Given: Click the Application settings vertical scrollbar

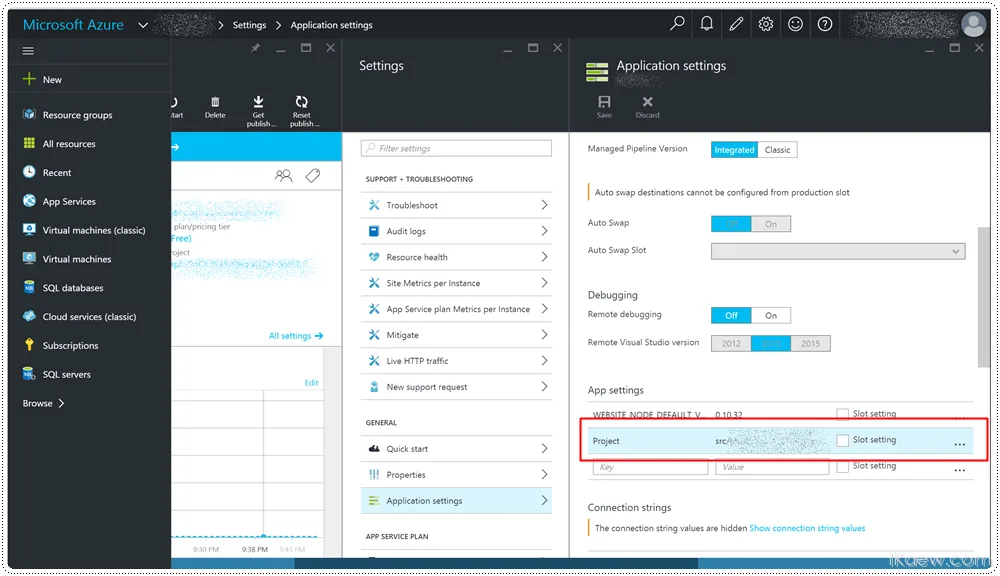Looking at the screenshot, I should pyautogui.click(x=983, y=297).
